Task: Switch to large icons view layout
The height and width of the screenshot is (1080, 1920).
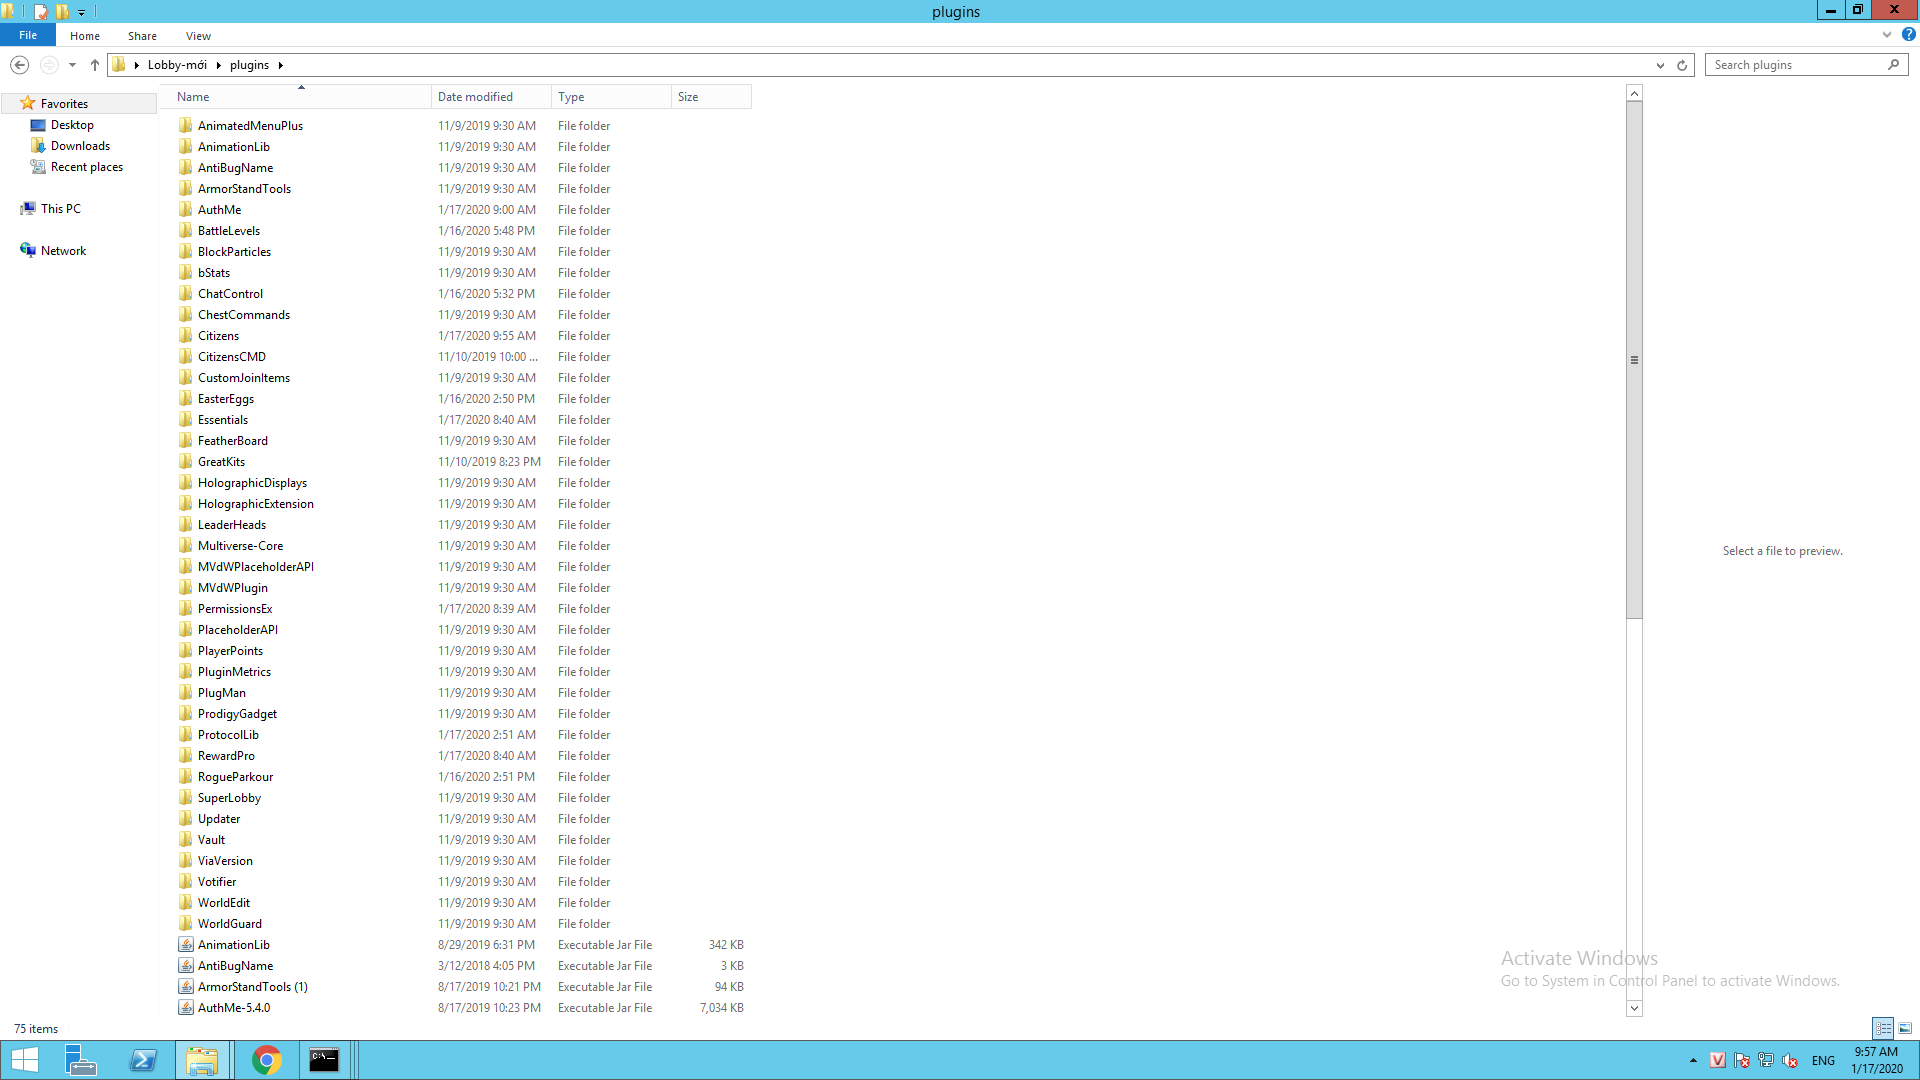Action: click(1905, 1028)
